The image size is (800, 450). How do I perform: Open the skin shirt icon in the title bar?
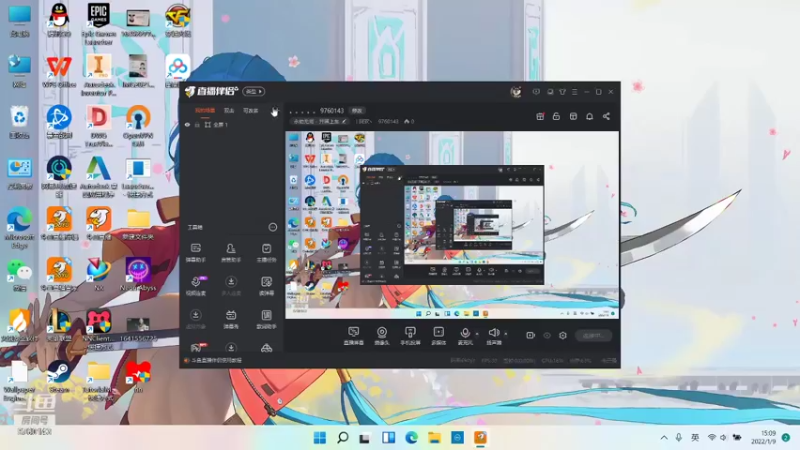tap(562, 92)
